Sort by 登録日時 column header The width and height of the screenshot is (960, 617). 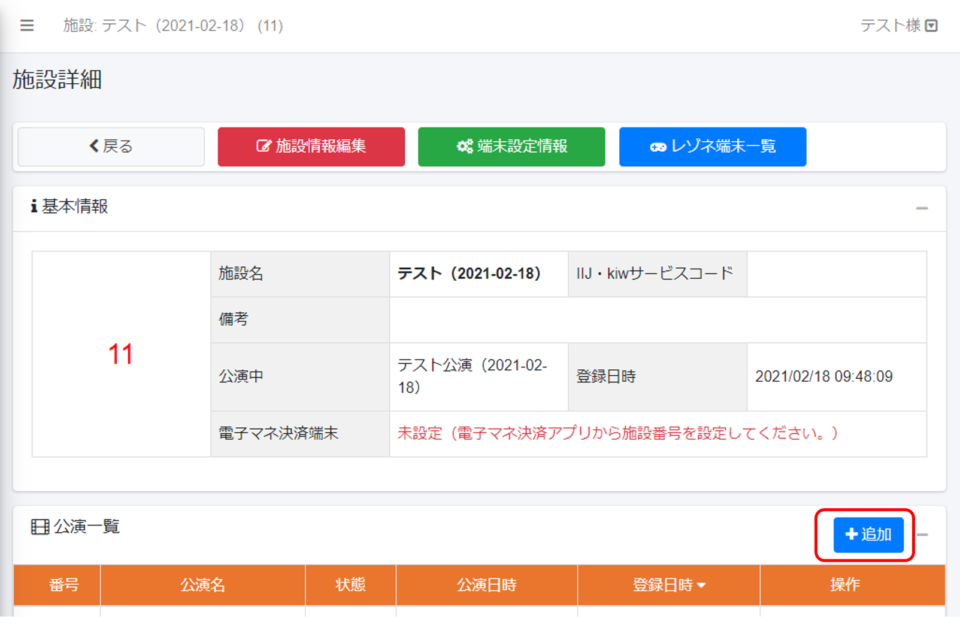coord(668,585)
